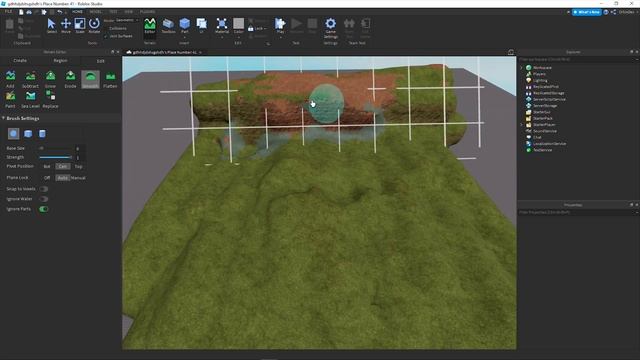Set Plane Lock to Auto
Viewport: 640px width, 360px height.
62,178
